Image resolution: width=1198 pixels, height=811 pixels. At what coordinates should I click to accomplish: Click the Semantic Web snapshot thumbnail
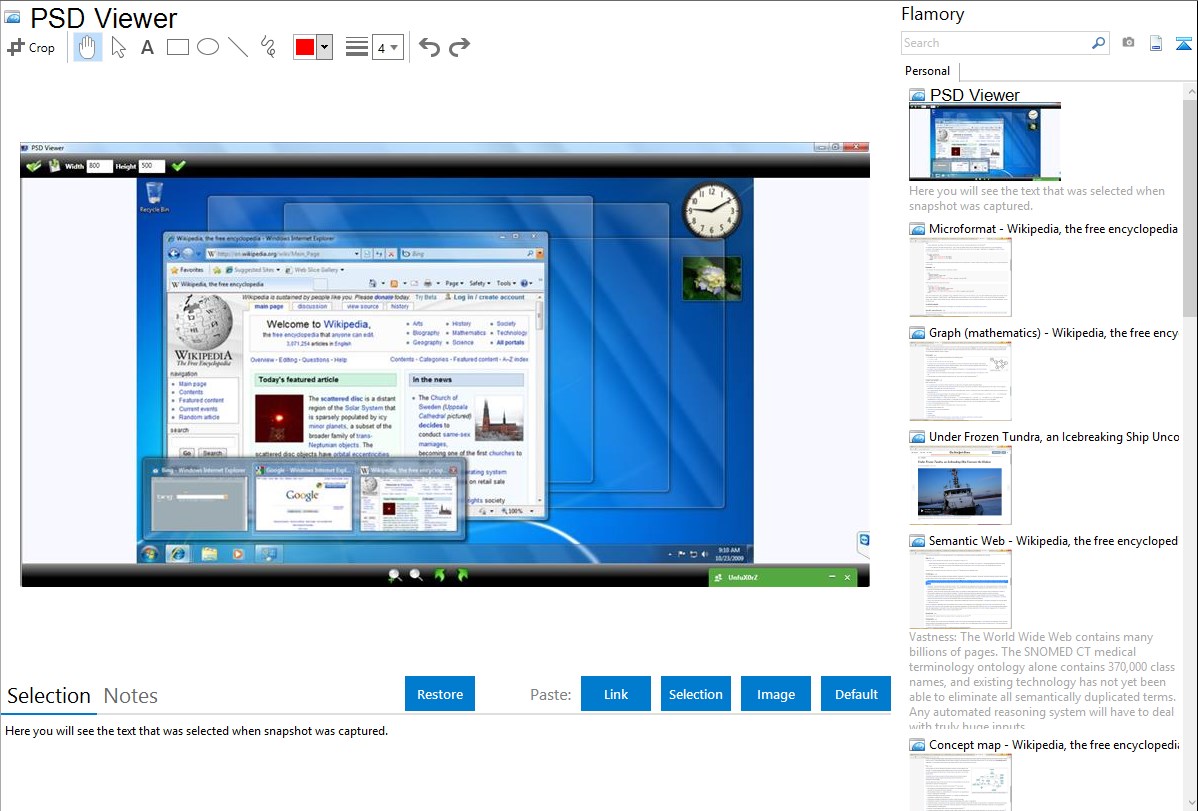point(960,589)
